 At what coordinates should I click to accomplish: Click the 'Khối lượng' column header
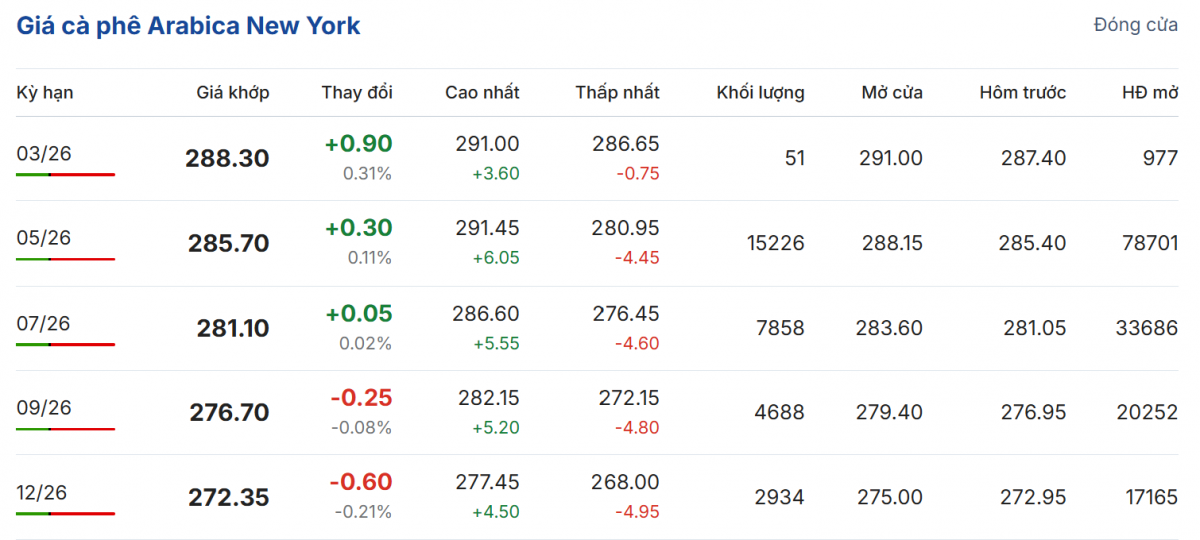(x=760, y=93)
